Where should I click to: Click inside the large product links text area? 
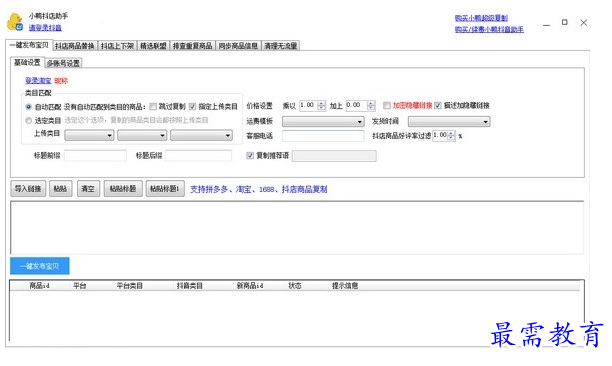click(x=297, y=227)
